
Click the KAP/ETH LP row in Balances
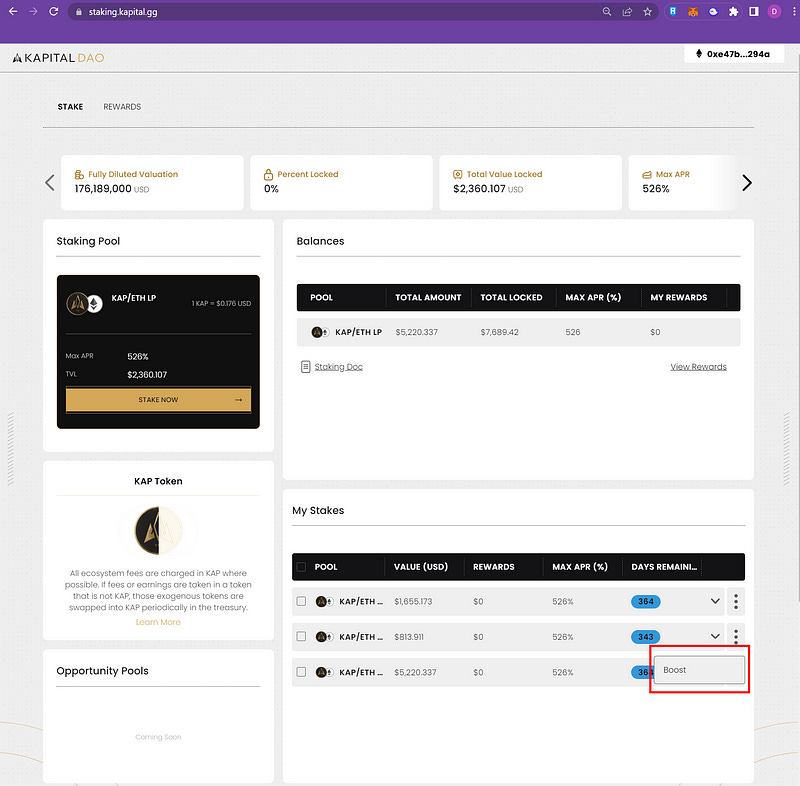click(518, 332)
